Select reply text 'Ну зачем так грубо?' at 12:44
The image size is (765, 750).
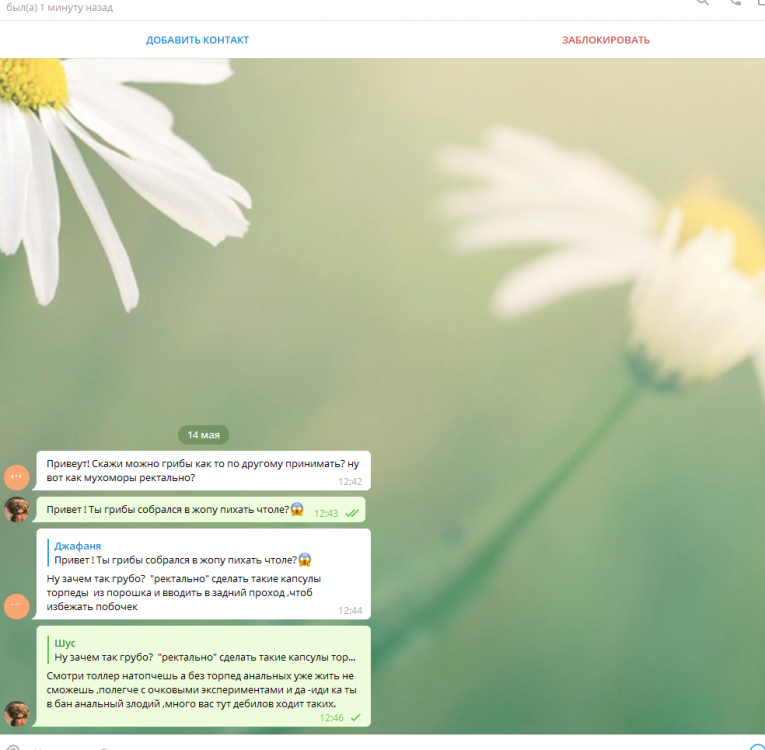click(183, 592)
